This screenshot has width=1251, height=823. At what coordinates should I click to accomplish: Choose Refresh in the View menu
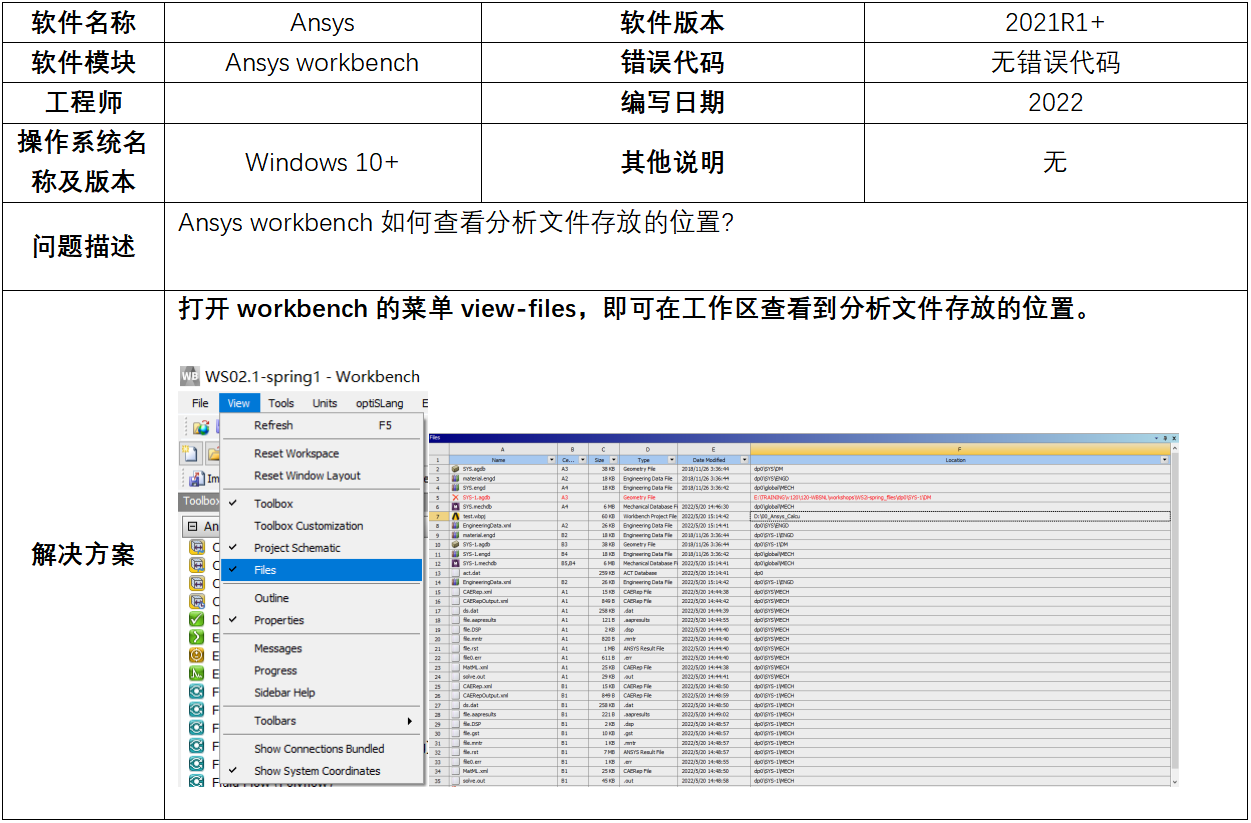273,425
